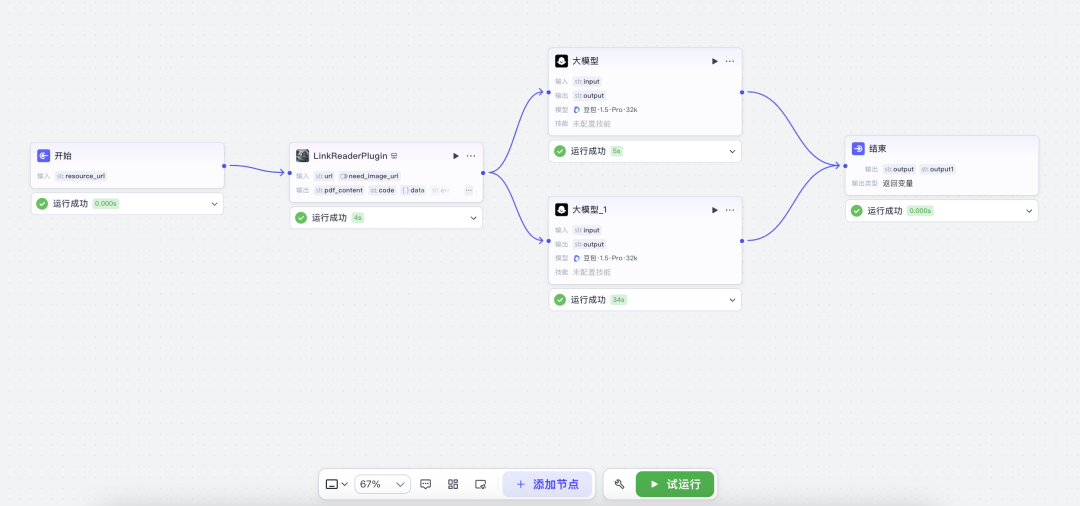
Task: Click the 豆包·1.5·Pro·32k label in 大模型_1
Action: 610,258
